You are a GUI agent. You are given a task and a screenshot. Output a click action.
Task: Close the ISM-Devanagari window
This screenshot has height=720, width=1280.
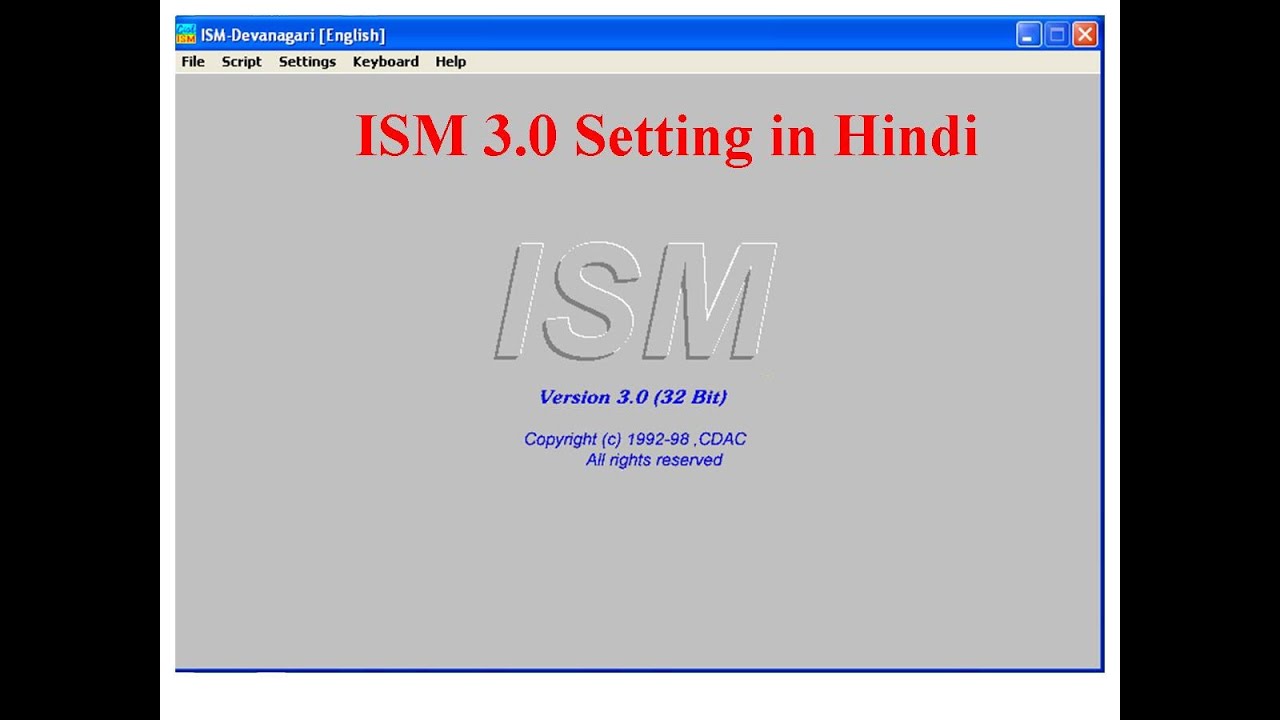coord(1085,35)
